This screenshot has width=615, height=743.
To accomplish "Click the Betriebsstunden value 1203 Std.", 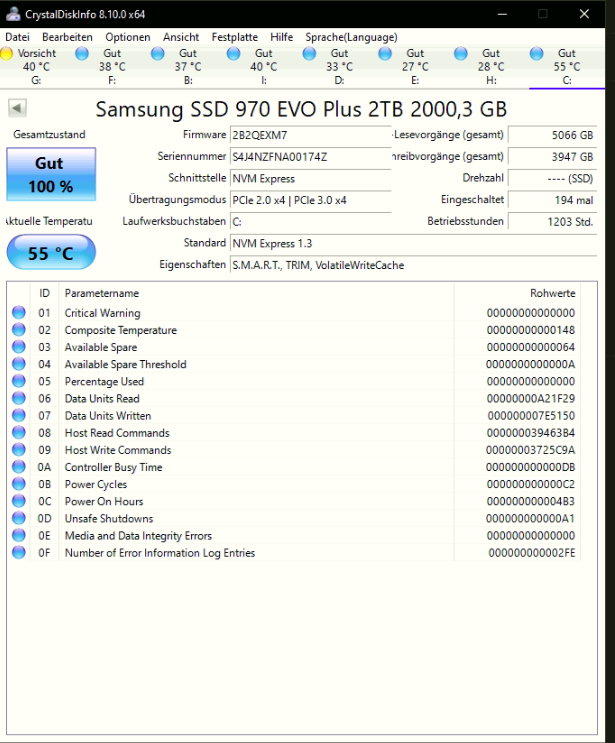I will click(552, 222).
